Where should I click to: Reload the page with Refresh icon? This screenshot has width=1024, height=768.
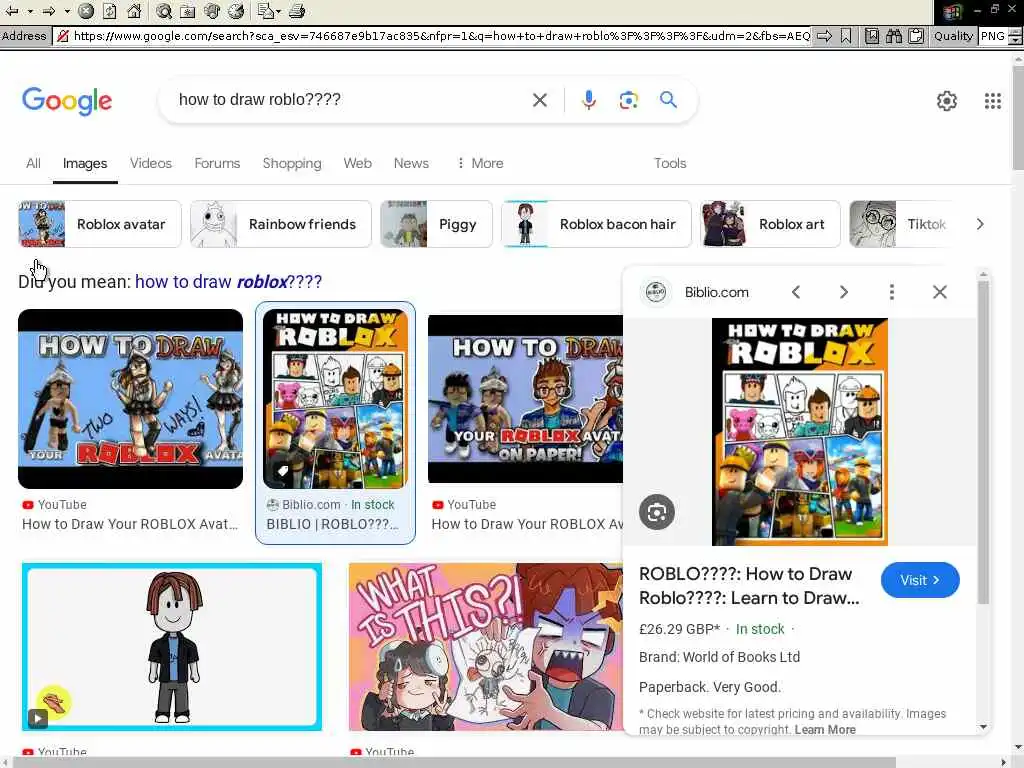[110, 11]
